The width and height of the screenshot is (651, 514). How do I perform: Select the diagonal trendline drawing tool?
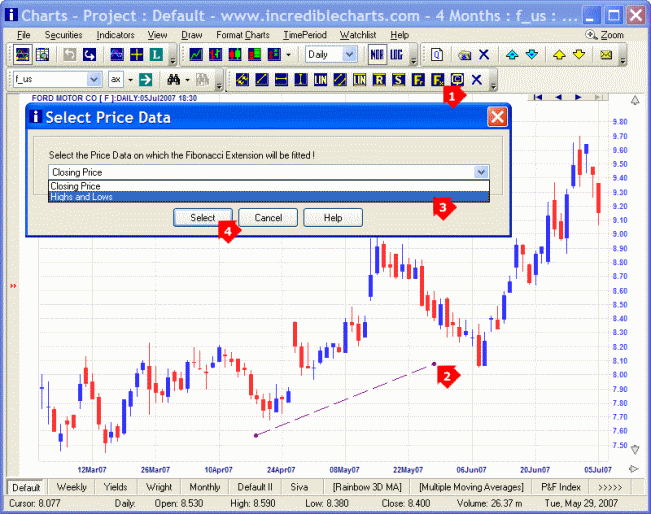coord(262,79)
